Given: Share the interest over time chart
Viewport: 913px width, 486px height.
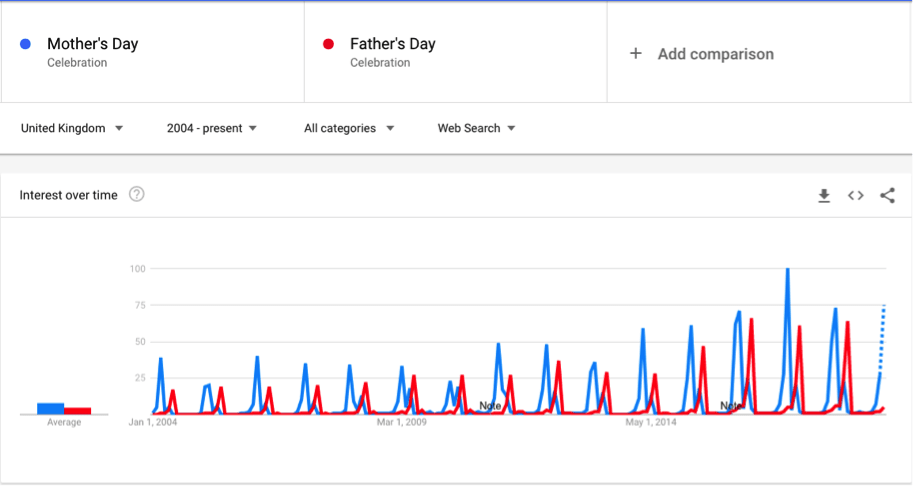Looking at the screenshot, I should pos(887,196).
